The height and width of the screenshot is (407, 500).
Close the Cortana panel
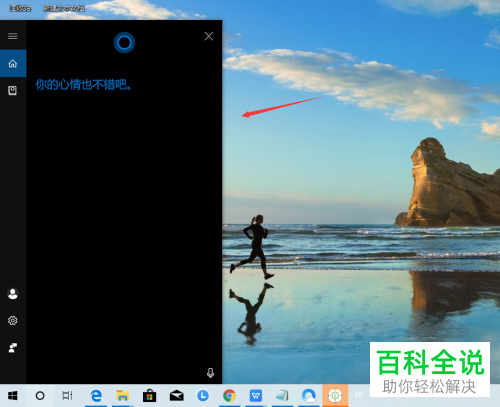tap(209, 36)
